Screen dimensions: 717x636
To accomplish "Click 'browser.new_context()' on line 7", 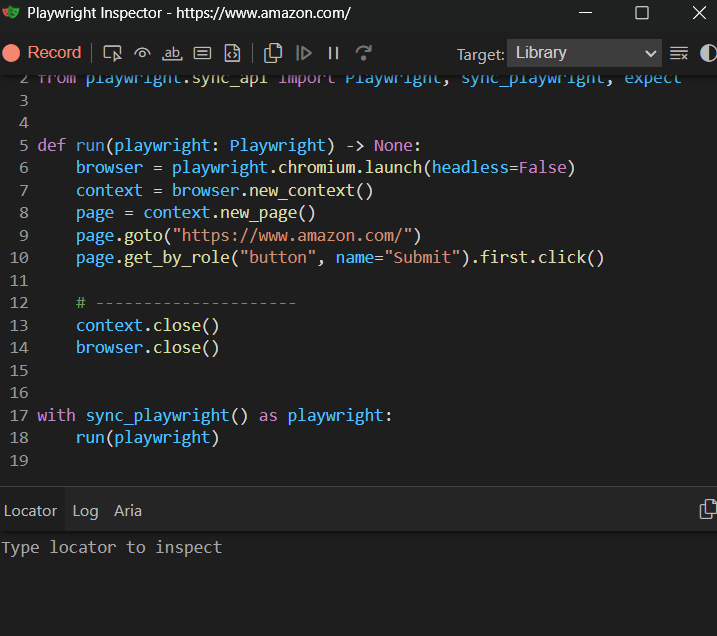I will pos(273,190).
